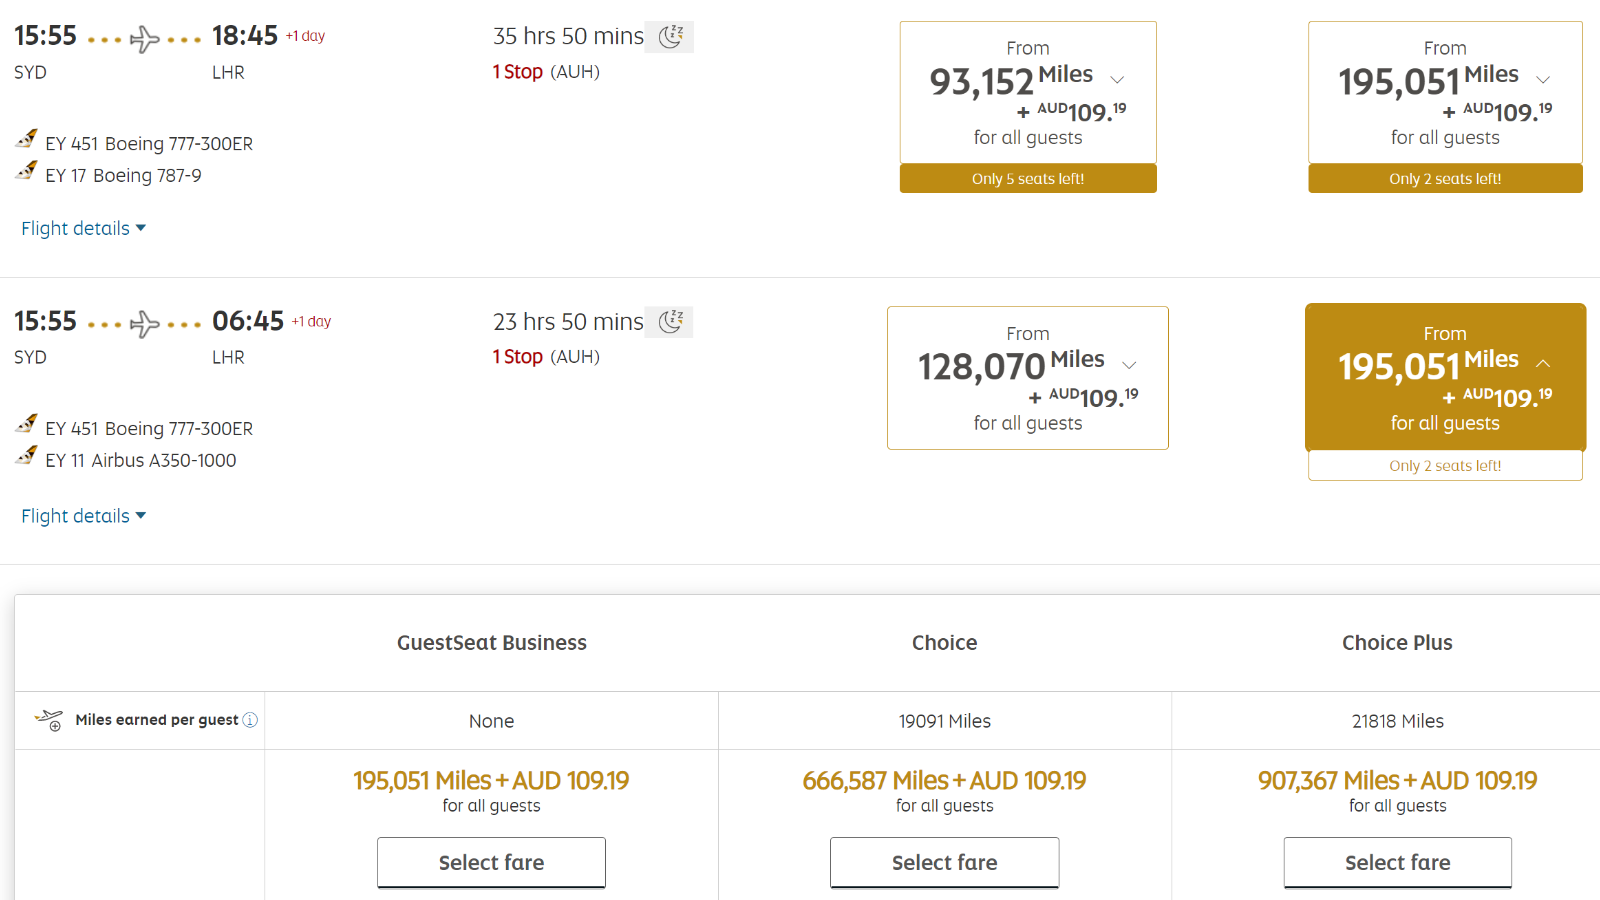
Task: Click the Etihad logo beside EY 17 Boeing 787-9
Action: click(27, 172)
